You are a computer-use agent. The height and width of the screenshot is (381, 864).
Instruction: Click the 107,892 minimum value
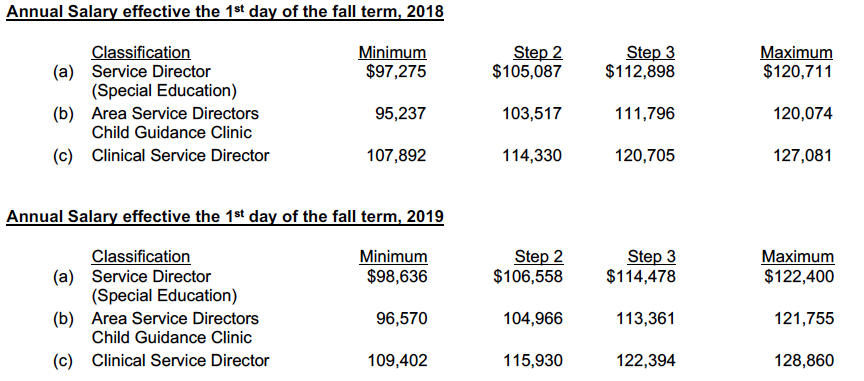point(397,155)
